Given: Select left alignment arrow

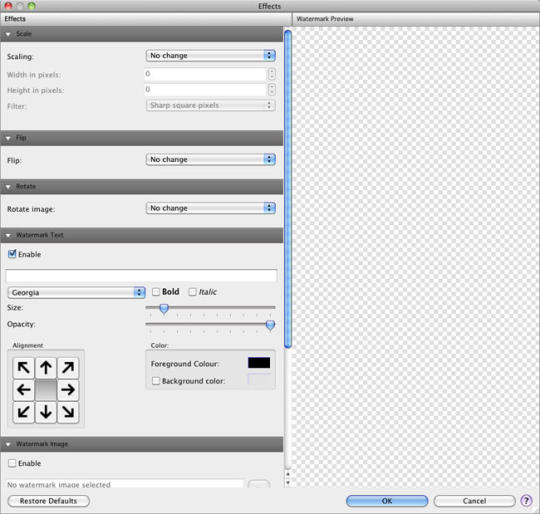Looking at the screenshot, I should (23, 390).
